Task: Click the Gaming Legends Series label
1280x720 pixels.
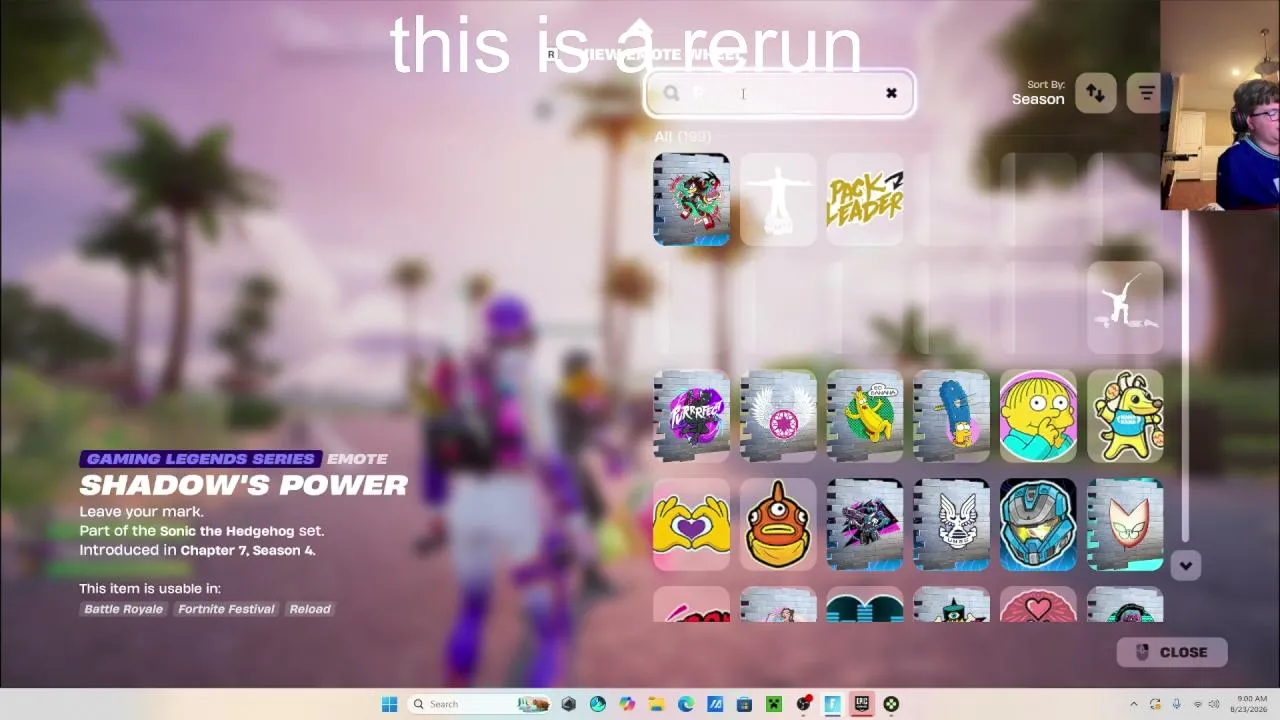Action: pos(201,459)
